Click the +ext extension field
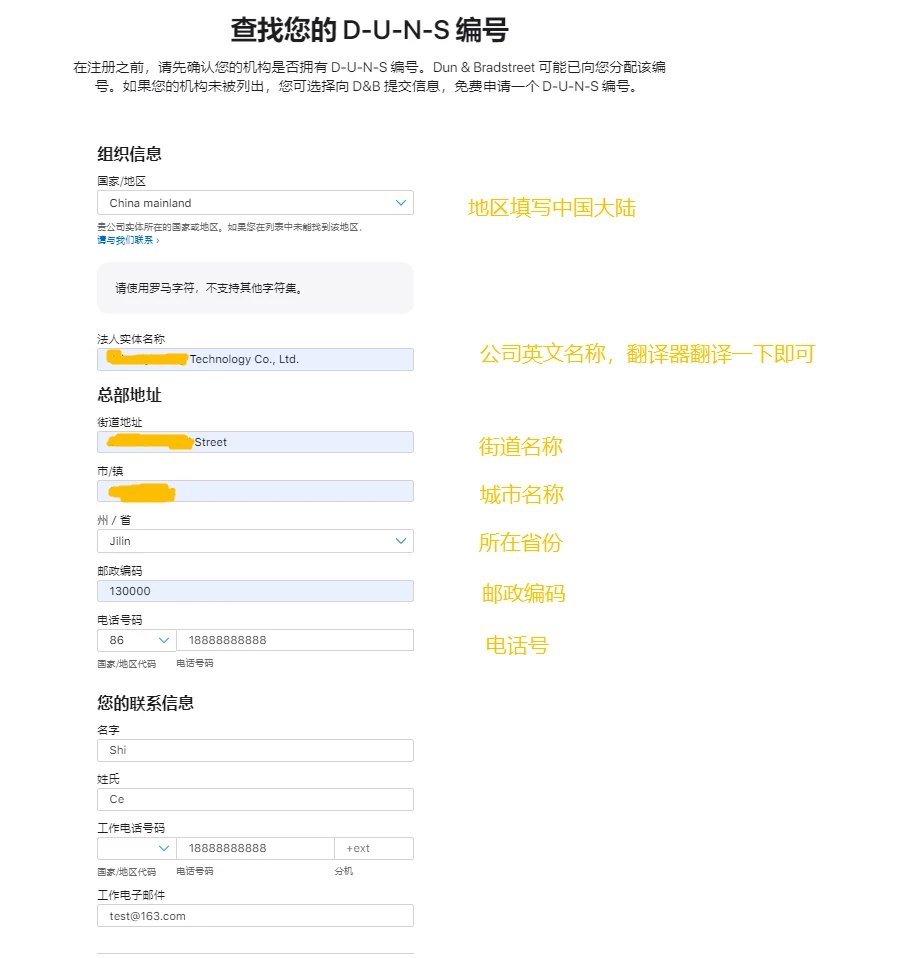Viewport: 924px width, 958px height. tap(373, 848)
